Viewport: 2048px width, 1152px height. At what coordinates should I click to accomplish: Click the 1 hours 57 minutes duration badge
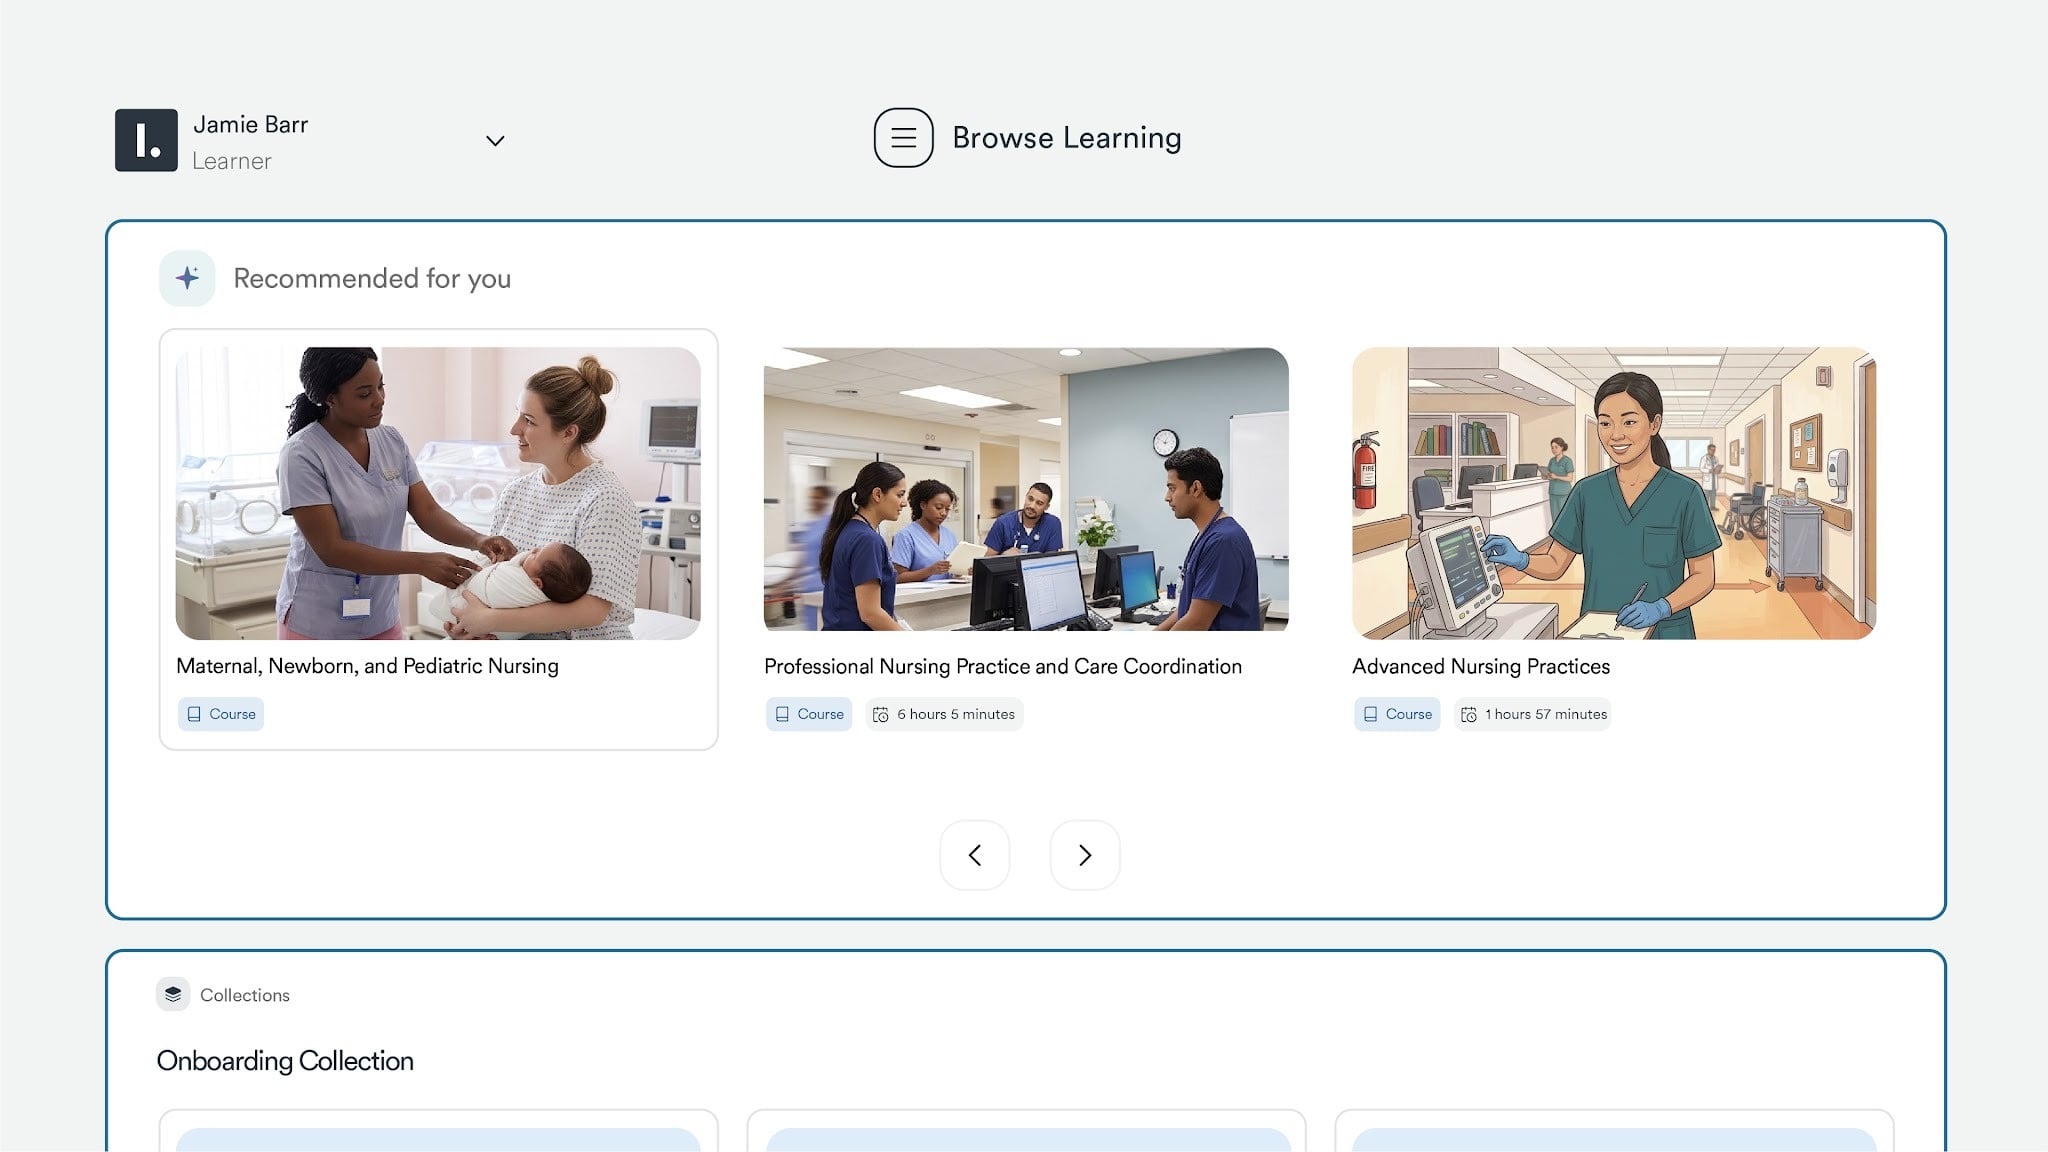pyautogui.click(x=1533, y=714)
